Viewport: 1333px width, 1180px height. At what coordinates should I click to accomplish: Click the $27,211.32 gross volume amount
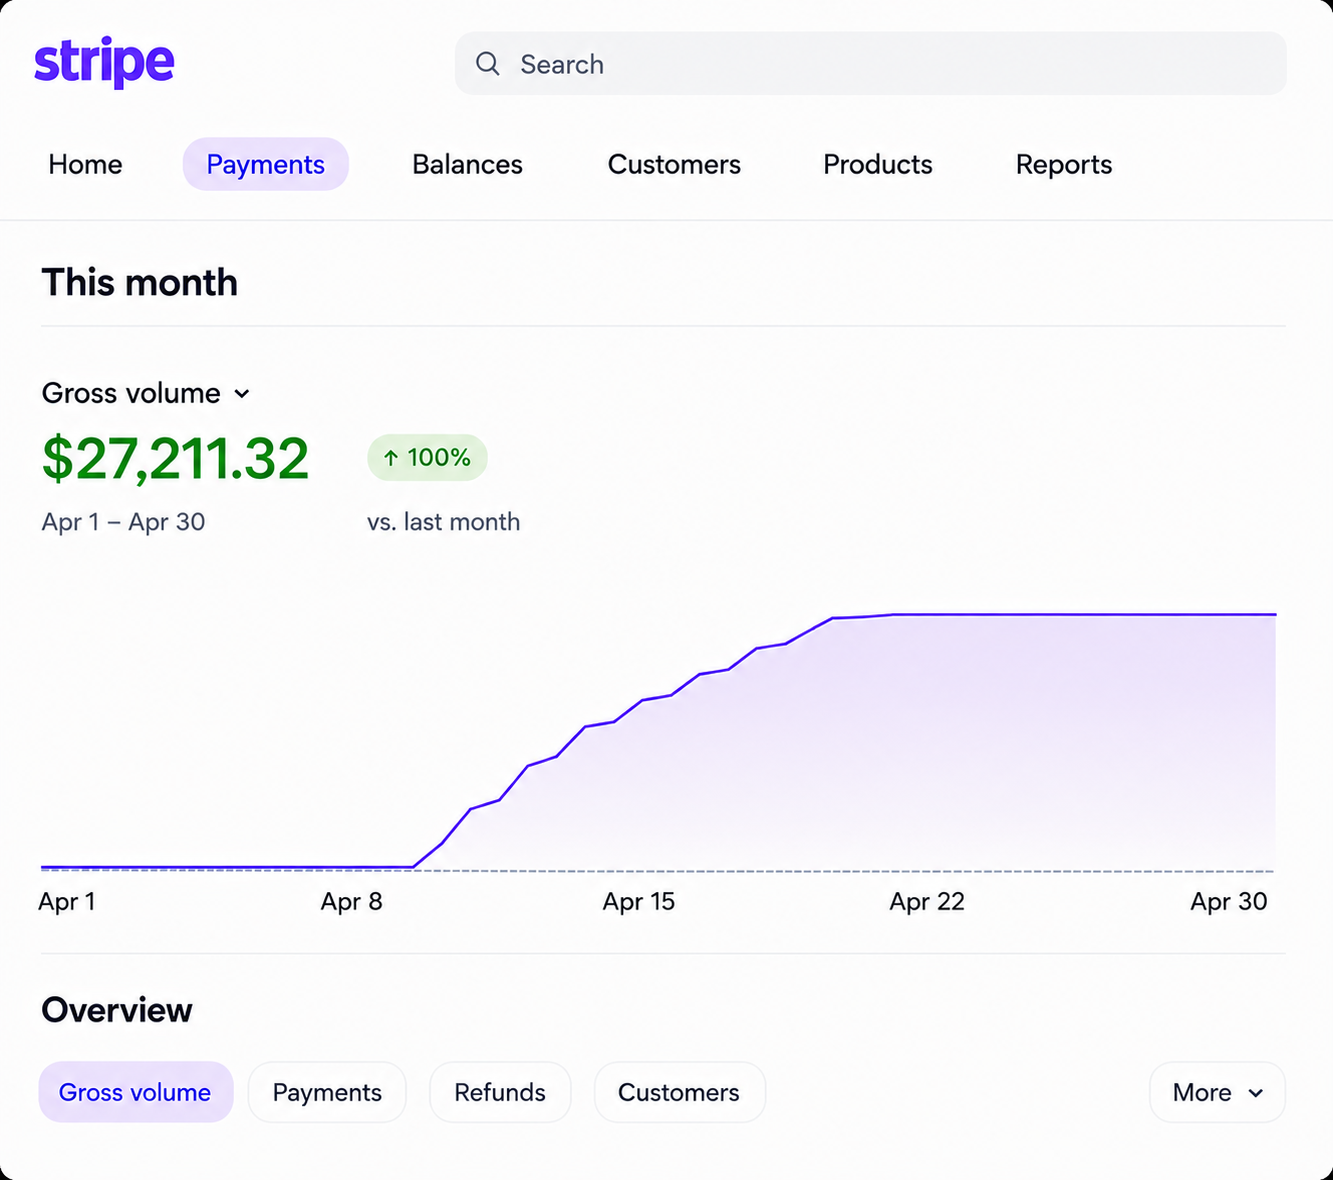tap(175, 459)
